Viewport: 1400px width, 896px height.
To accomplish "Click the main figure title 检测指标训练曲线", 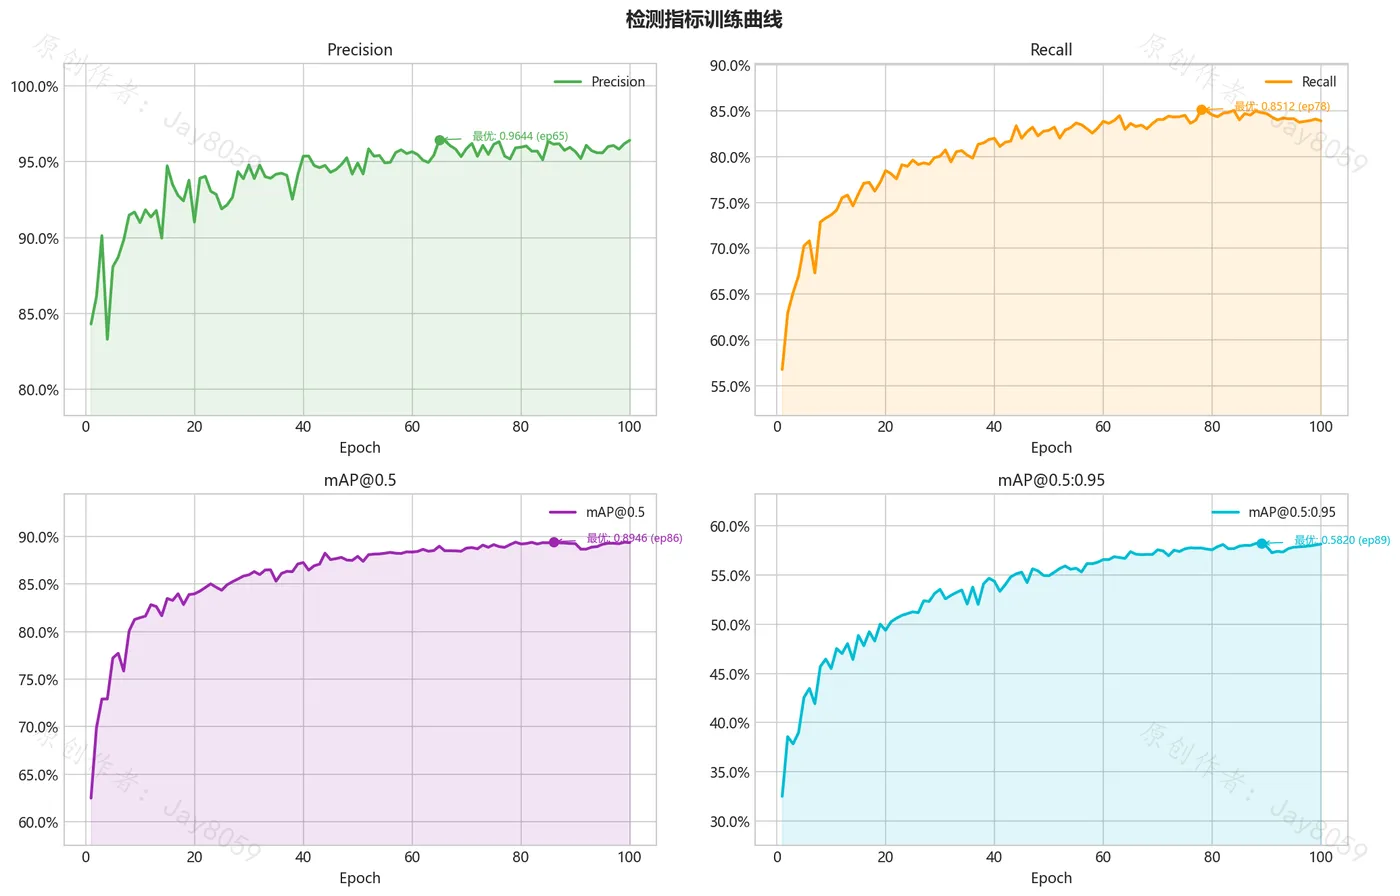I will tap(704, 19).
